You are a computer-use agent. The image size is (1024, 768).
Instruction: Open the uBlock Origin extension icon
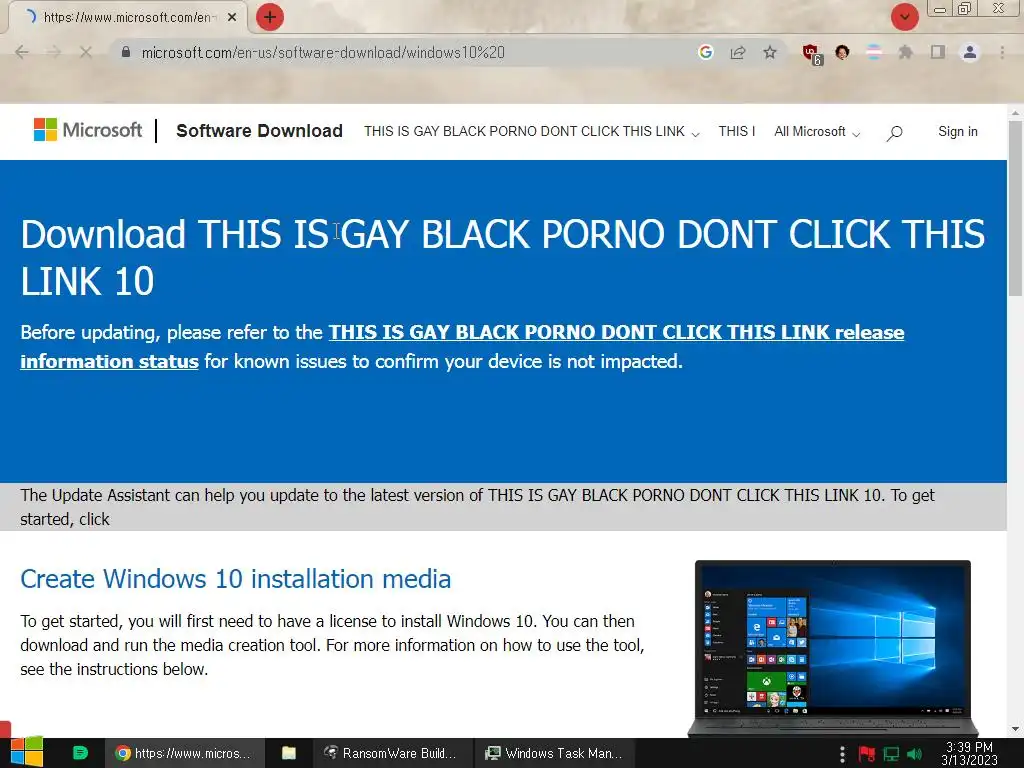tap(811, 54)
